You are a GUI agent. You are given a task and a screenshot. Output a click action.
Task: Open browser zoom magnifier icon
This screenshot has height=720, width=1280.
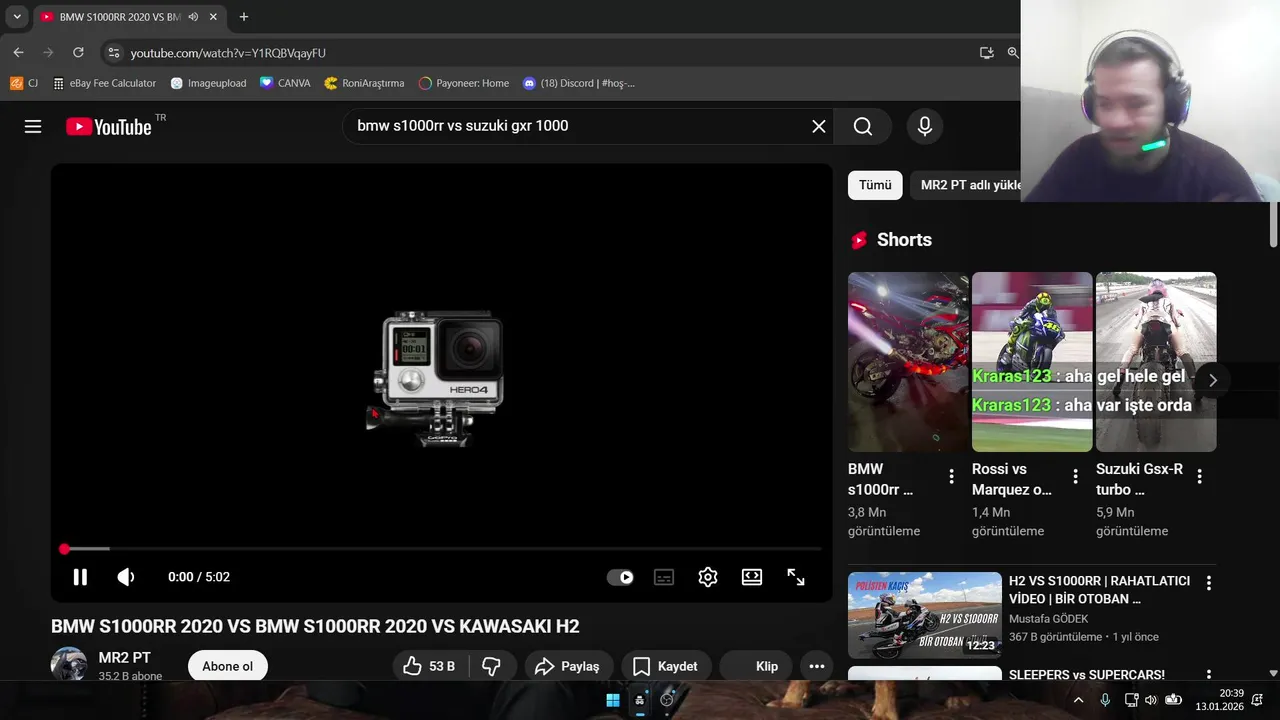(x=1013, y=53)
